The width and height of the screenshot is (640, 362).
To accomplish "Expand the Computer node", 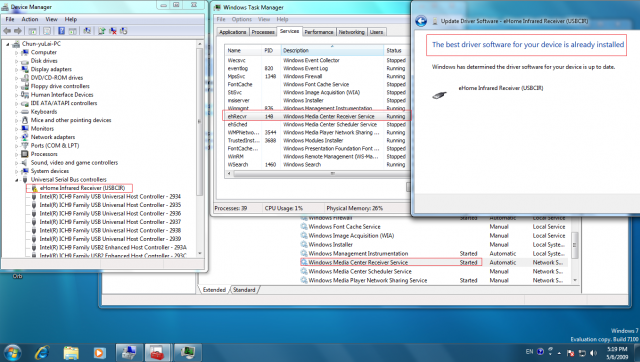I will [x=17, y=53].
